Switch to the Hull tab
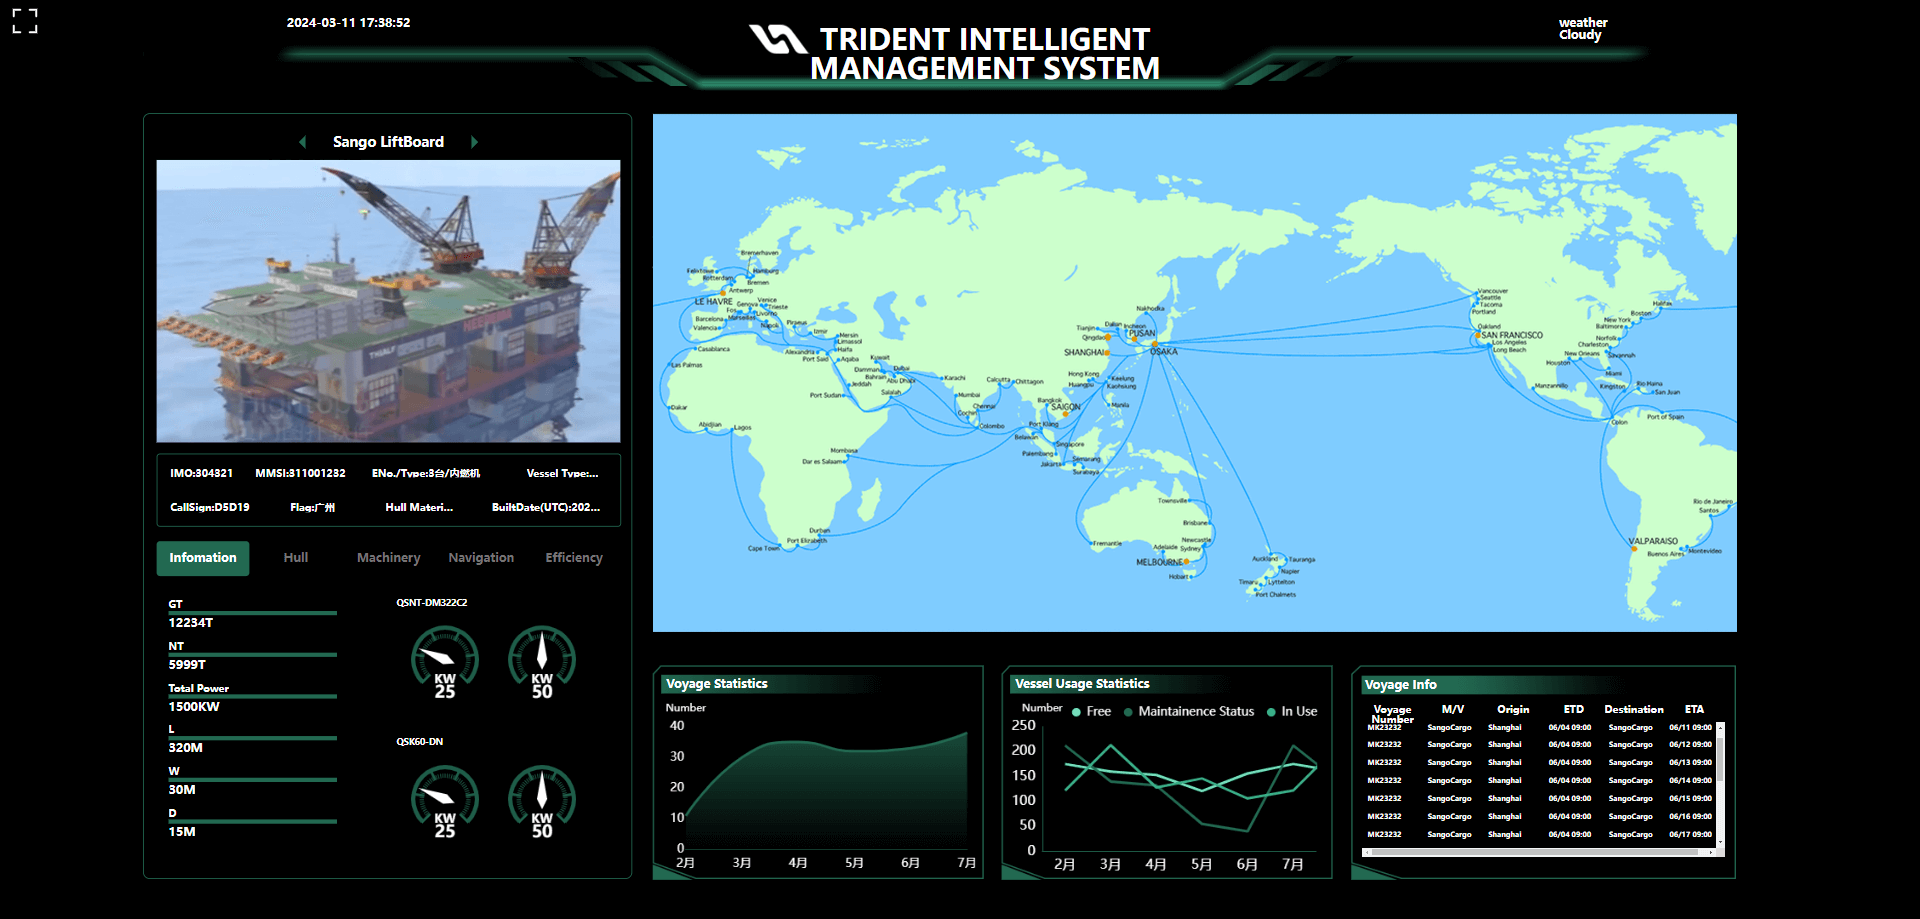 [x=296, y=558]
